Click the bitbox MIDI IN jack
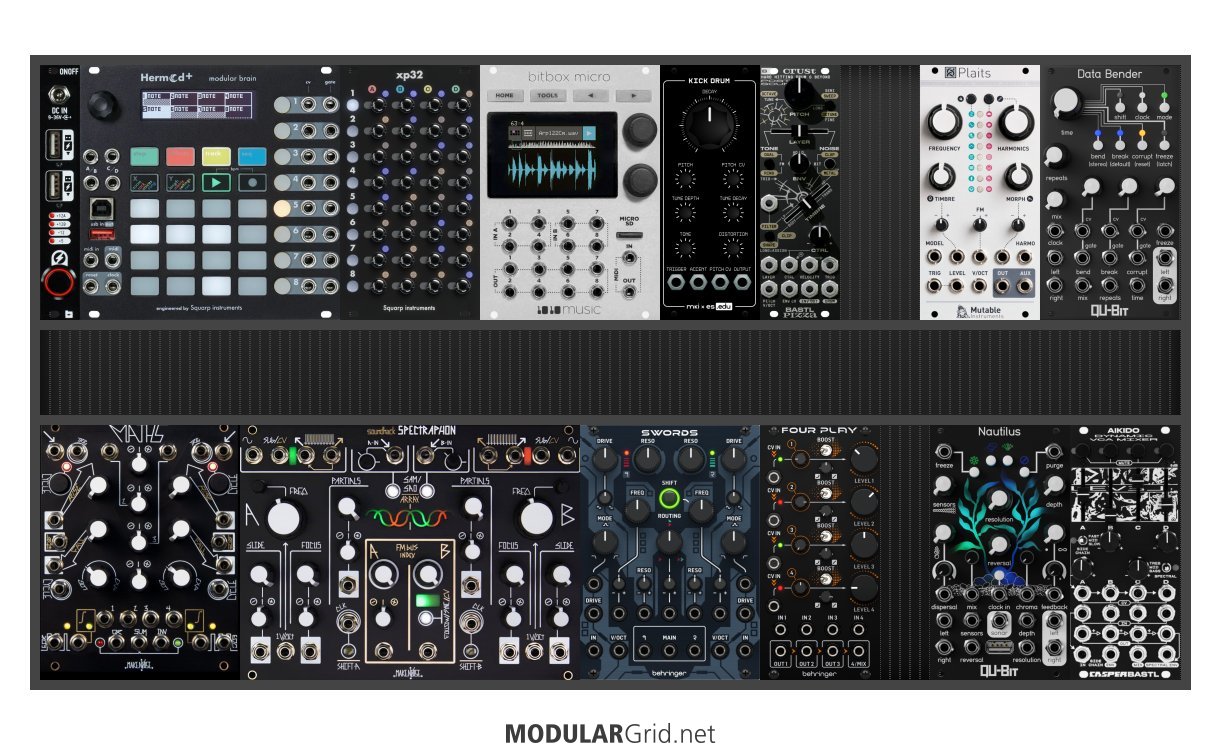The image size is (1221, 755). [629, 257]
